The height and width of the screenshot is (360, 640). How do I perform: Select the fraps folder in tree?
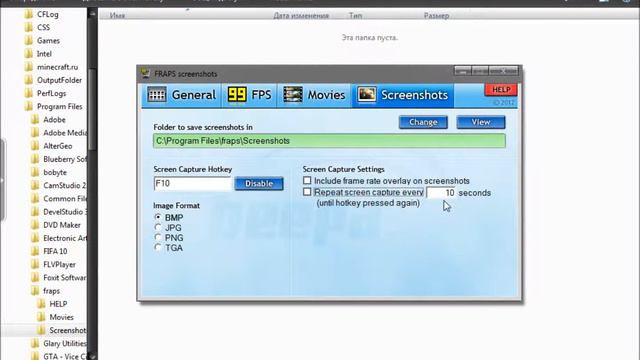pyautogui.click(x=51, y=291)
